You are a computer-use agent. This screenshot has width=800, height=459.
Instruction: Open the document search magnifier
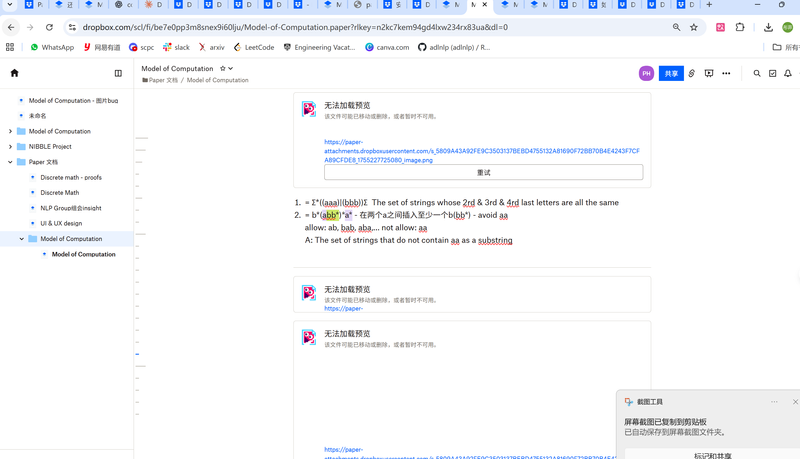757,73
